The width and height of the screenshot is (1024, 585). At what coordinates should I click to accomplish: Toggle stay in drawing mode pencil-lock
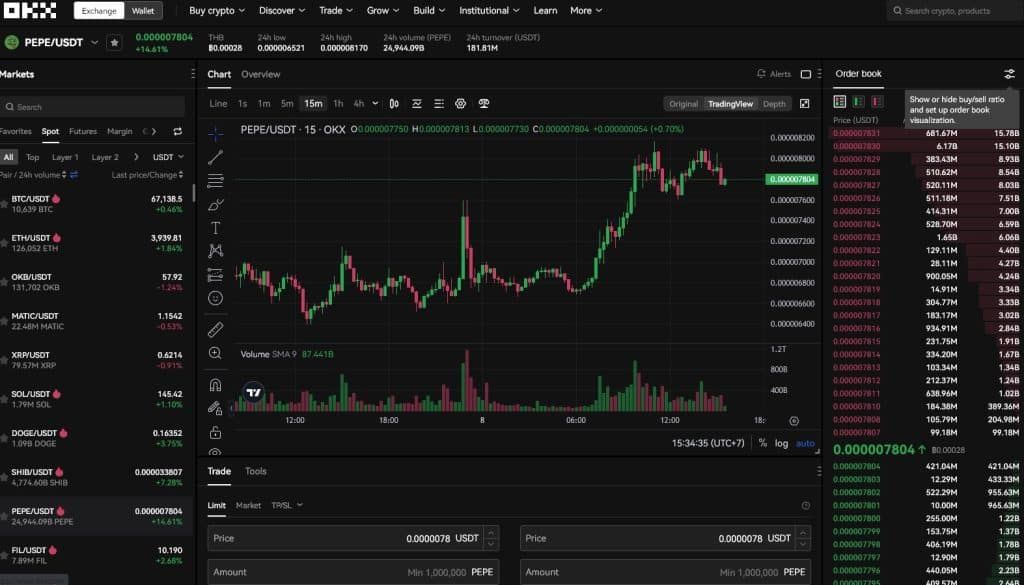pos(216,409)
